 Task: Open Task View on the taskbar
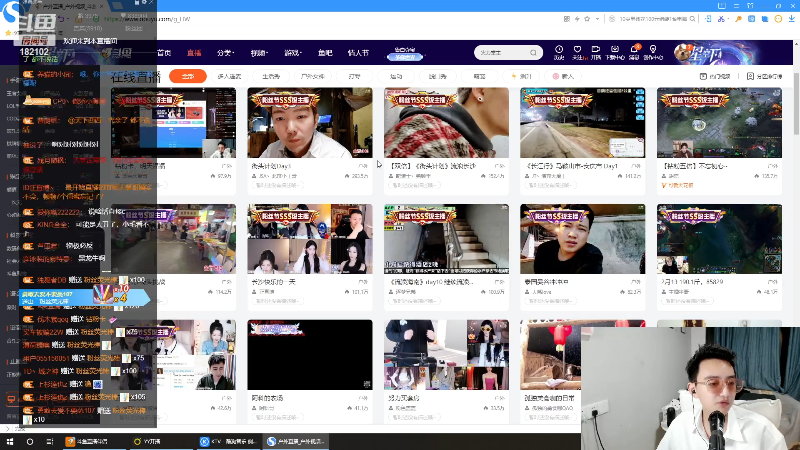[49, 441]
